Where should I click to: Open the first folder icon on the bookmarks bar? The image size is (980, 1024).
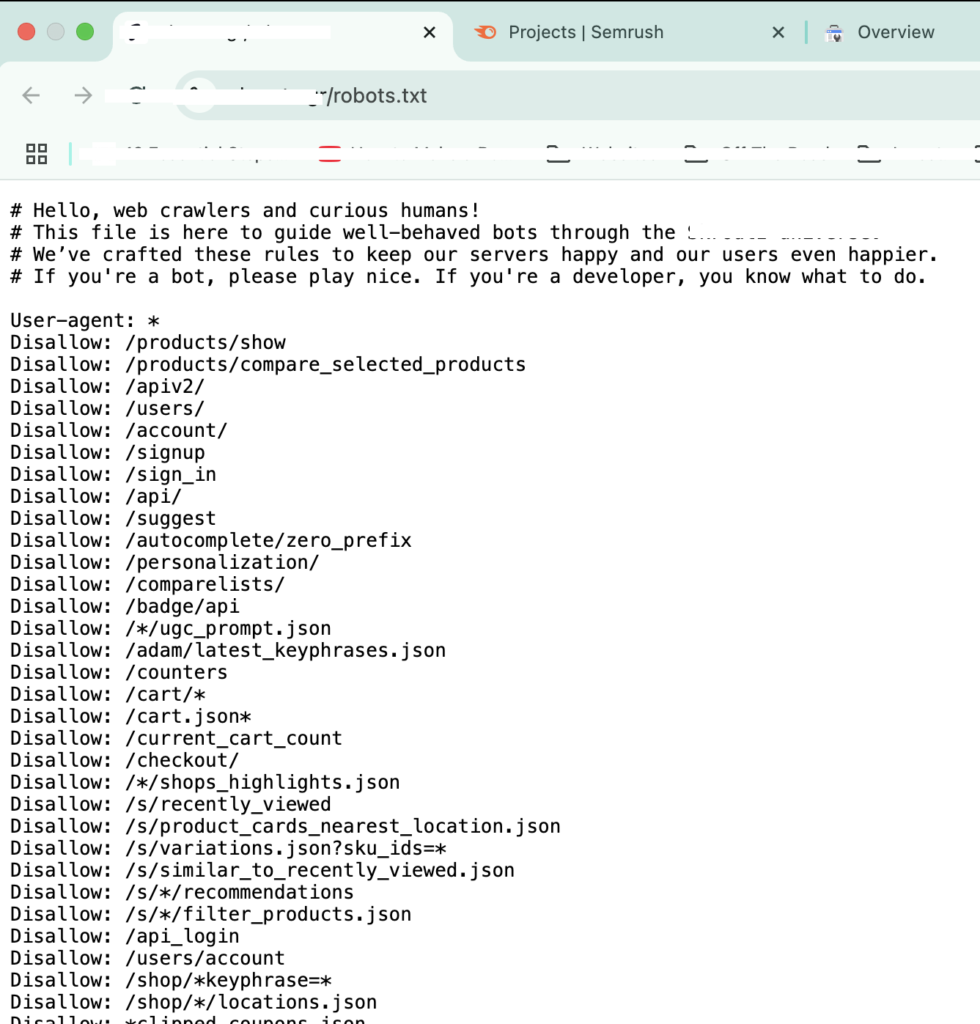click(x=558, y=154)
